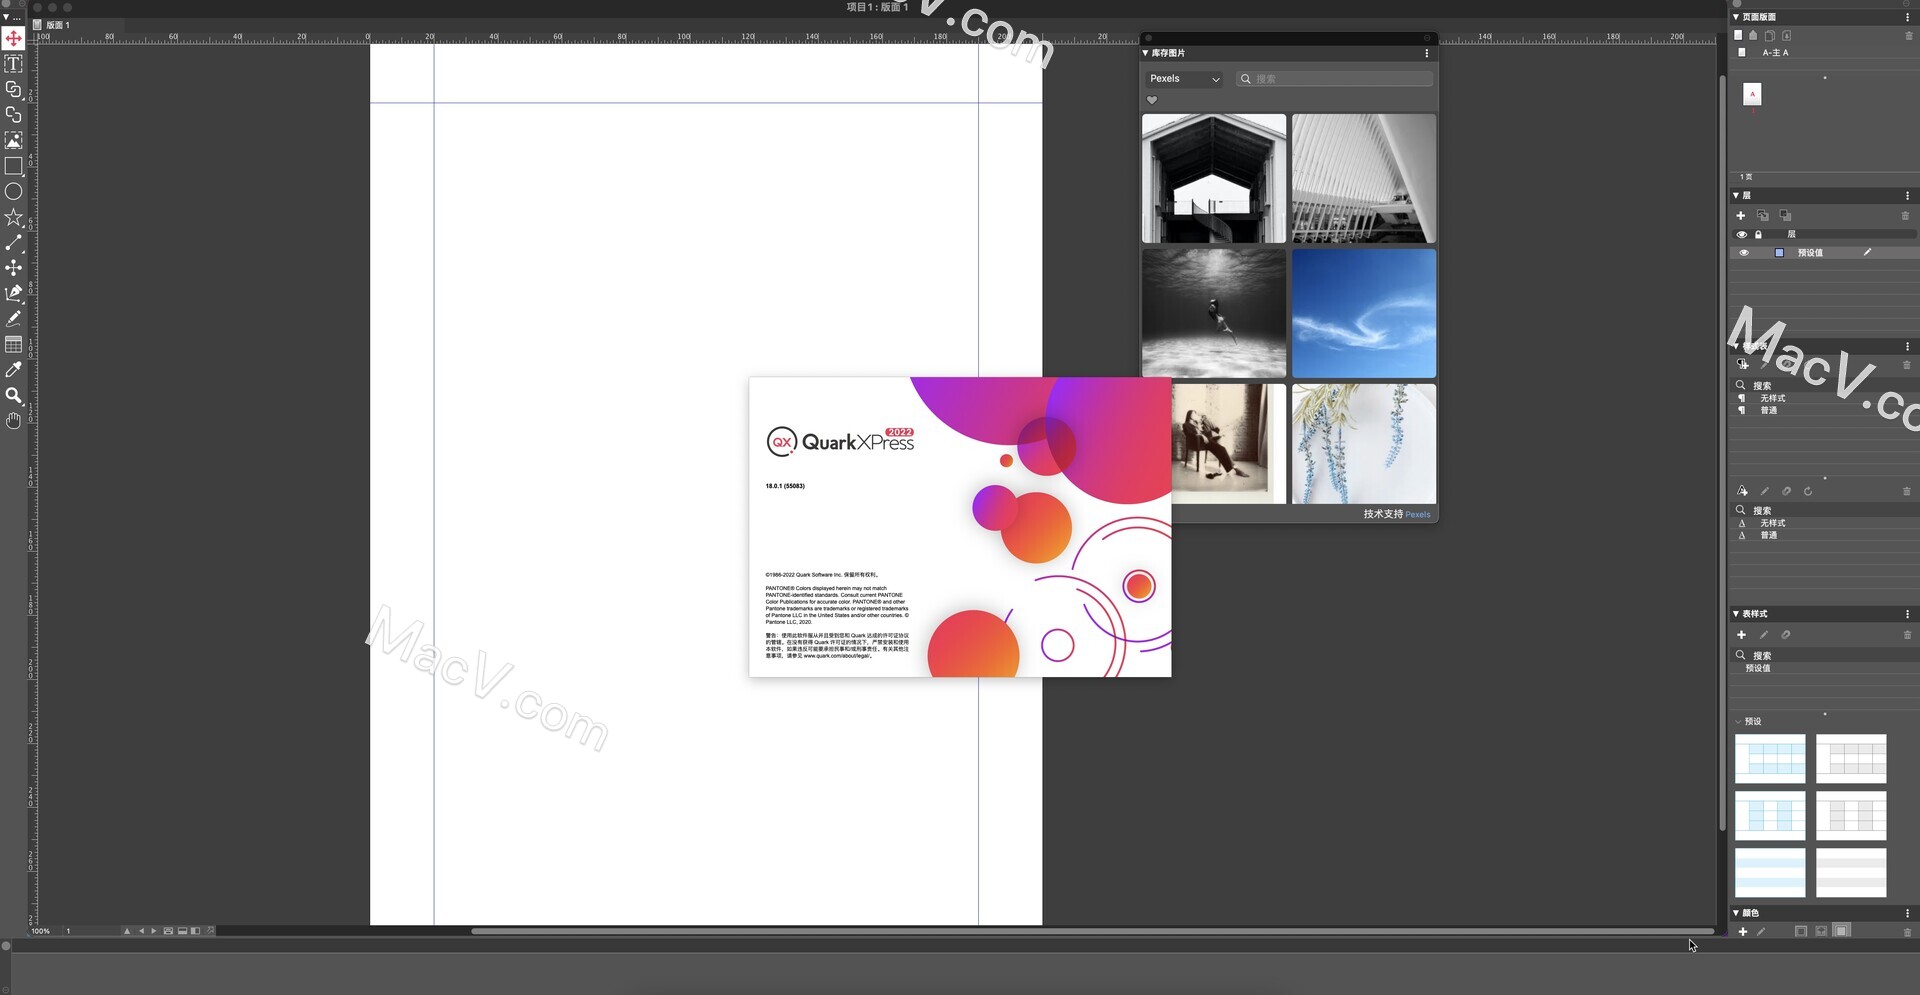Screen dimensions: 1920x995
Task: Select the A-主 A master page
Action: point(1775,53)
